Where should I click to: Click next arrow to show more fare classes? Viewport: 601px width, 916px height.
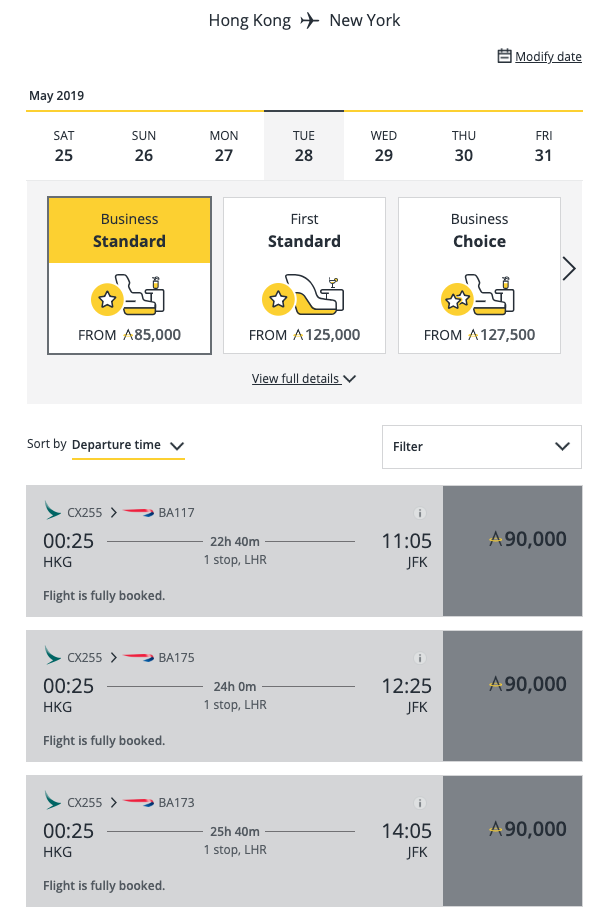click(x=569, y=269)
